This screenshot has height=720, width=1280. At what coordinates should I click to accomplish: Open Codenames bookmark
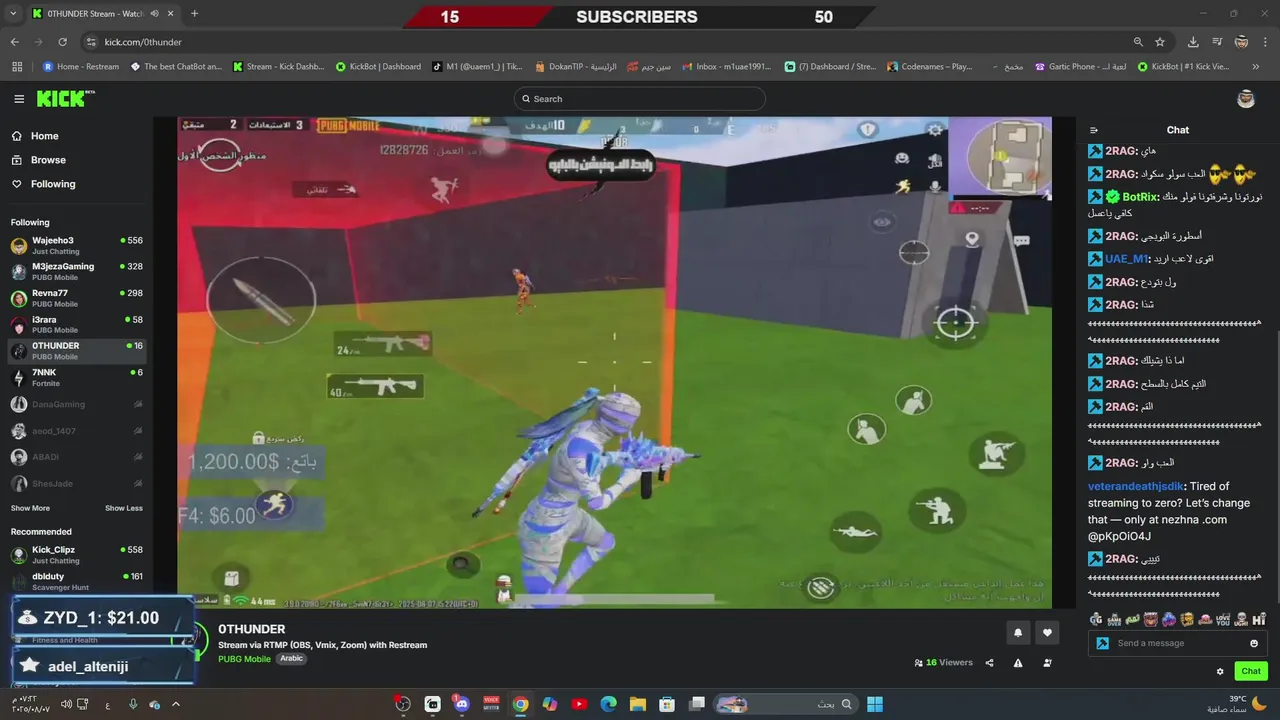point(930,67)
